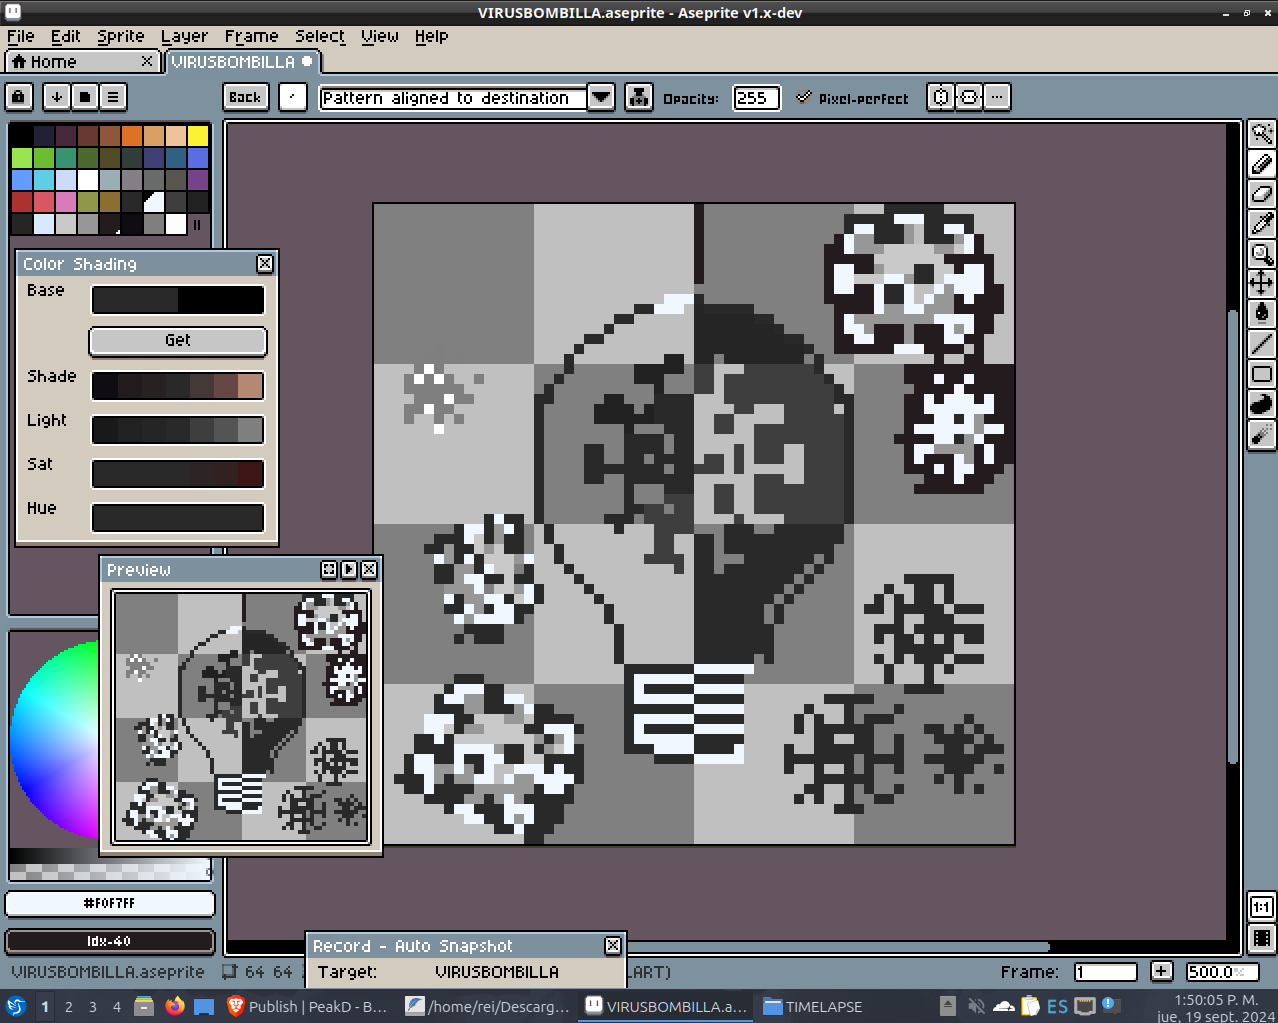Image resolution: width=1278 pixels, height=1023 pixels.
Task: Click the Base color bar
Action: (178, 300)
